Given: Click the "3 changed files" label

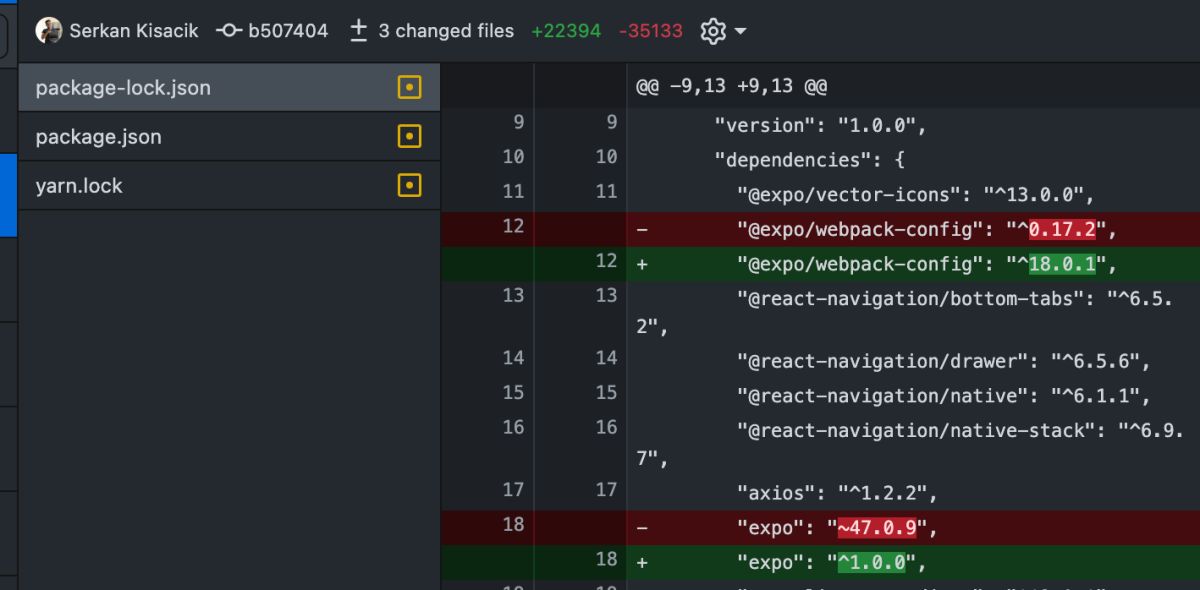Looking at the screenshot, I should click(446, 31).
